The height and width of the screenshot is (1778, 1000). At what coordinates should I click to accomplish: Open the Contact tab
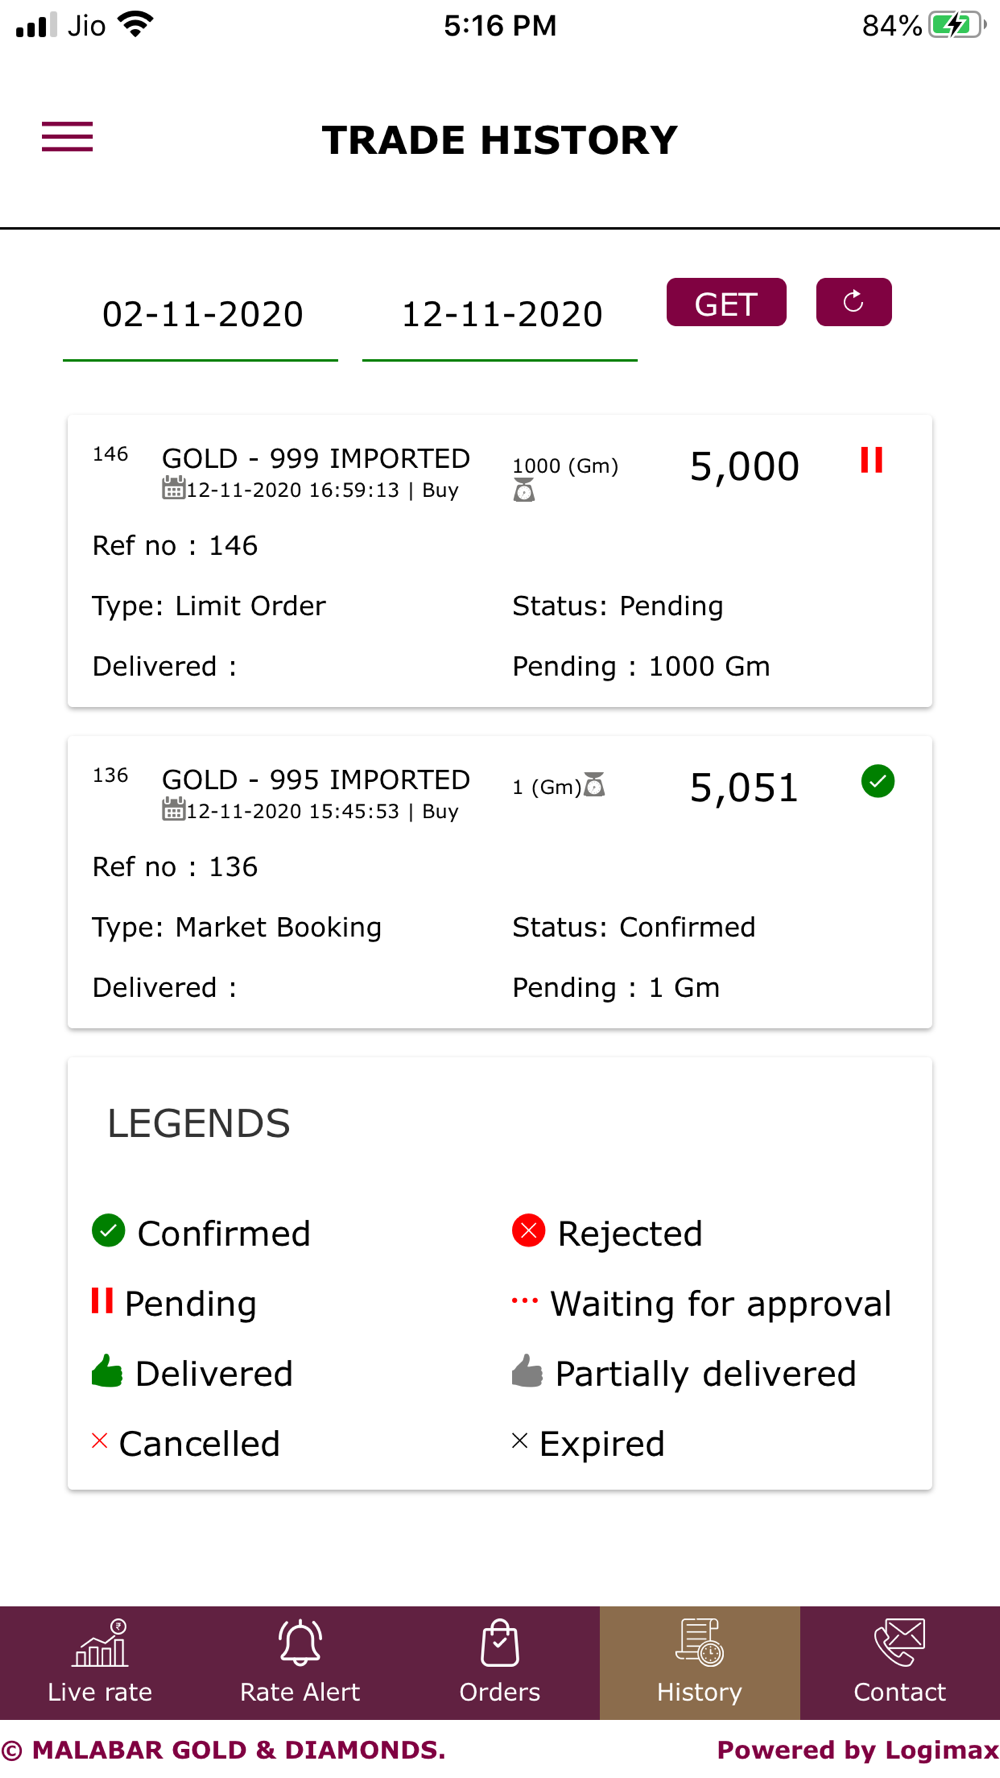click(x=900, y=1663)
